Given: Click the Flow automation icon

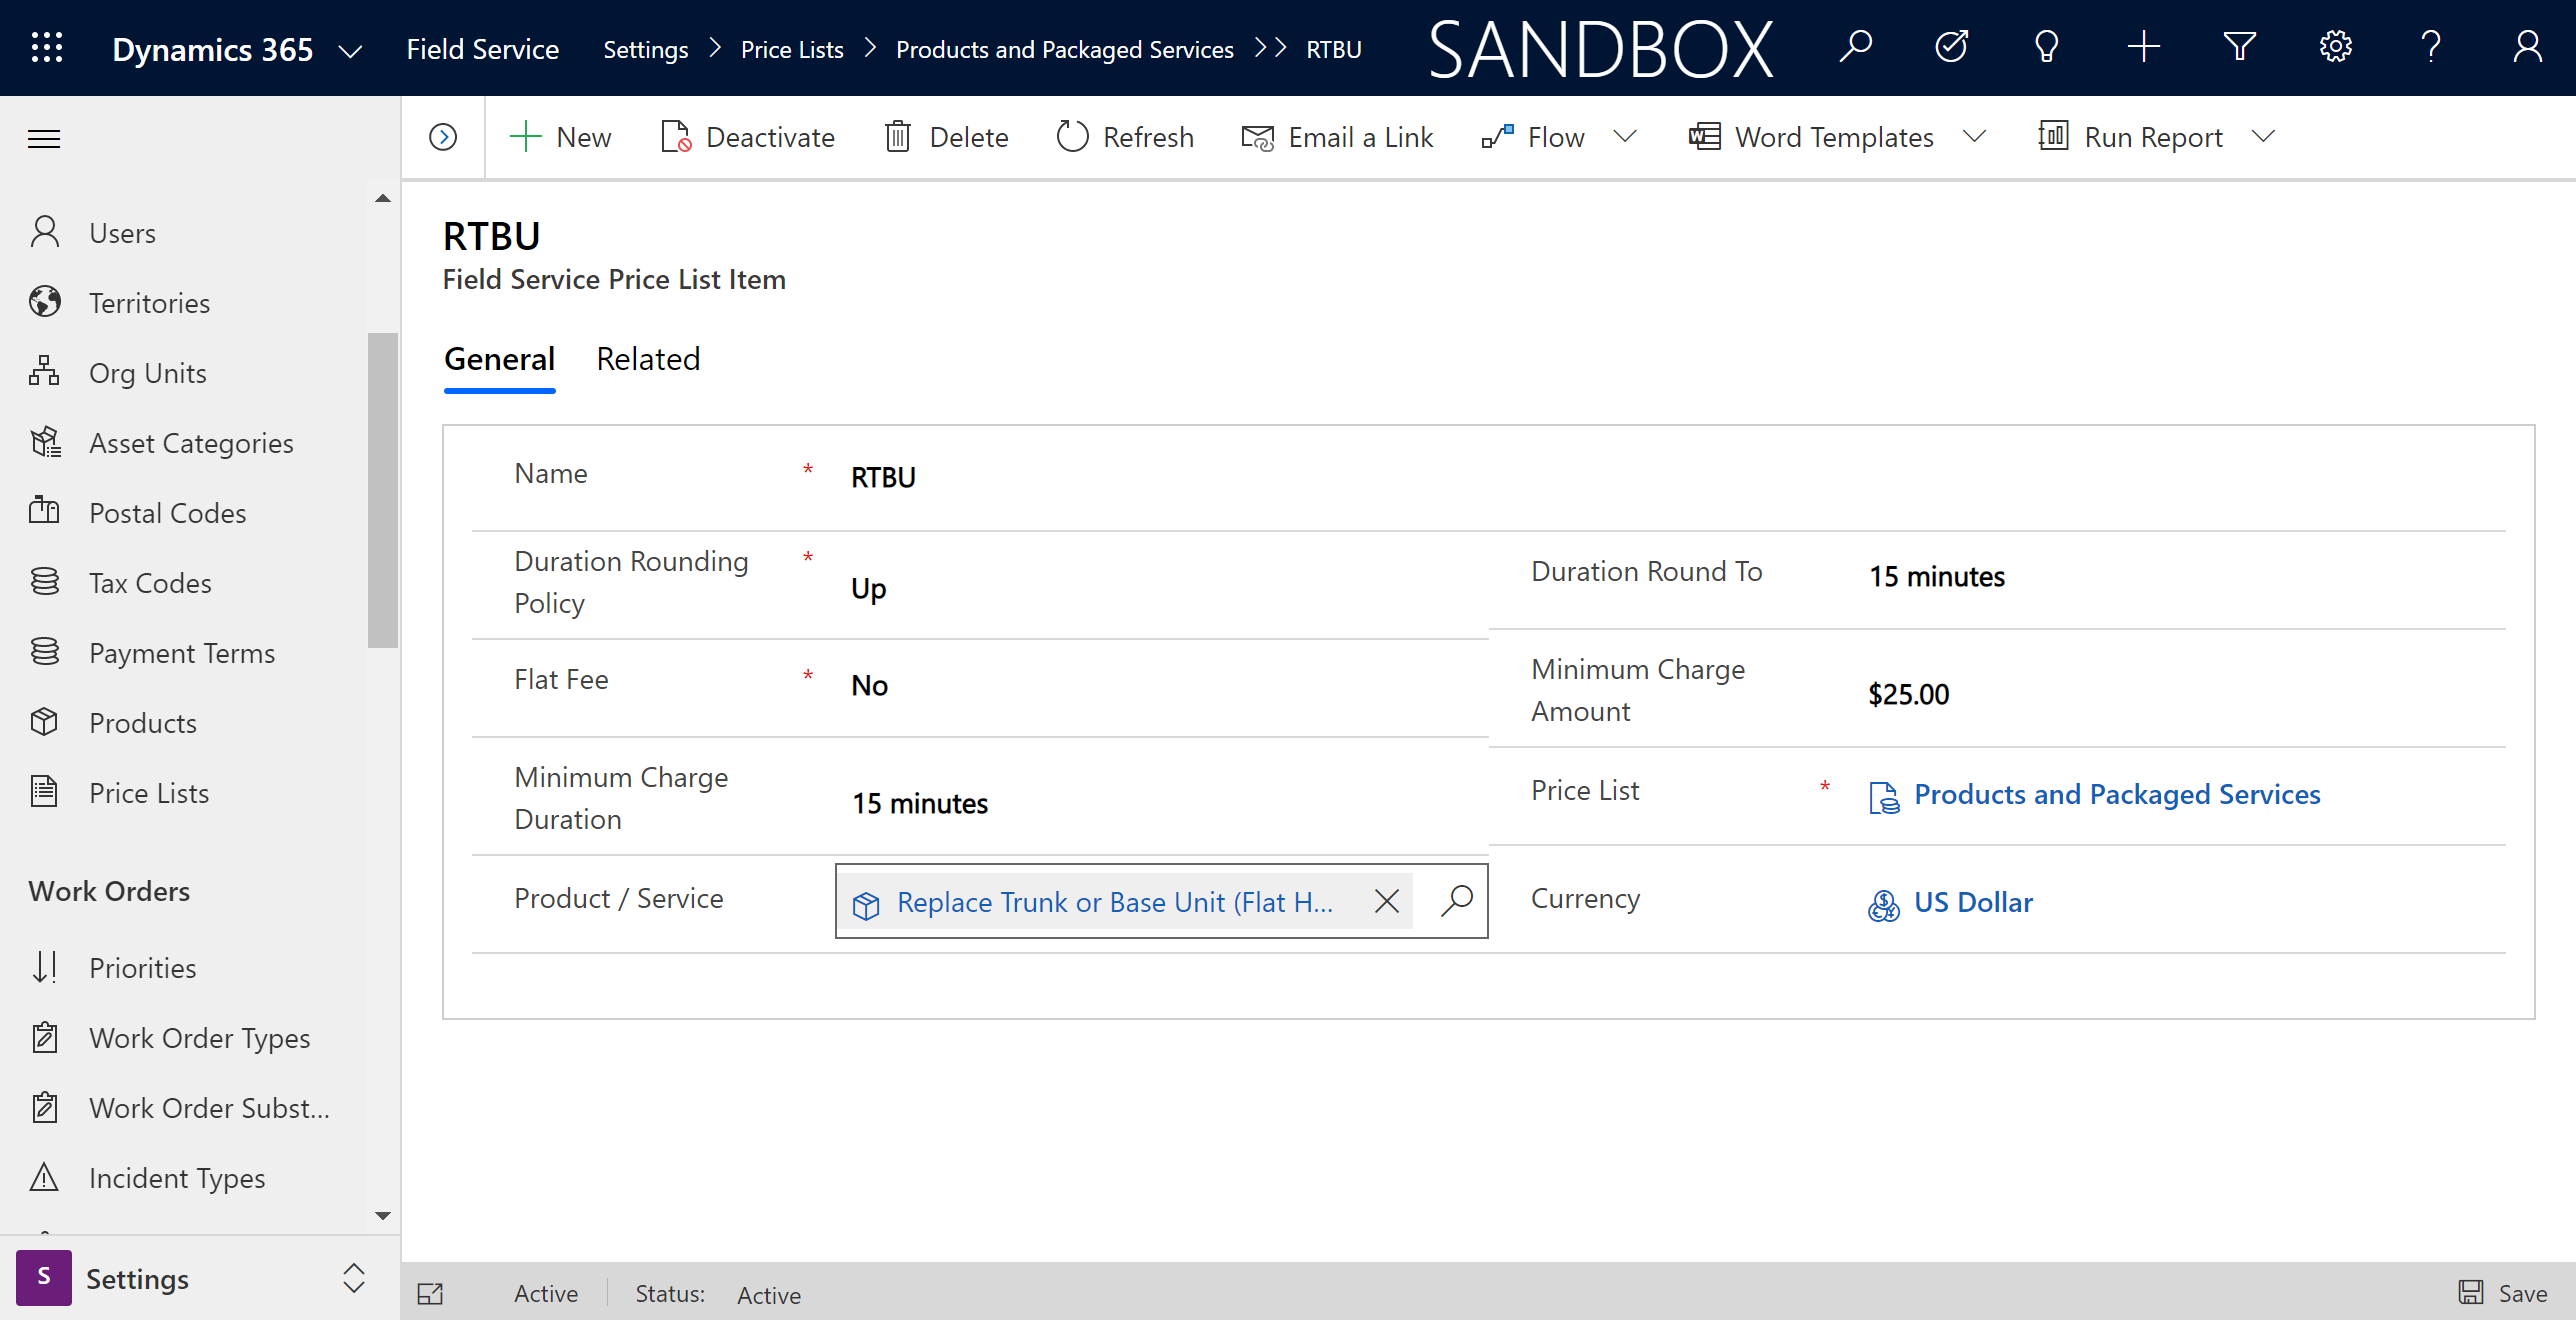Looking at the screenshot, I should [x=1492, y=136].
